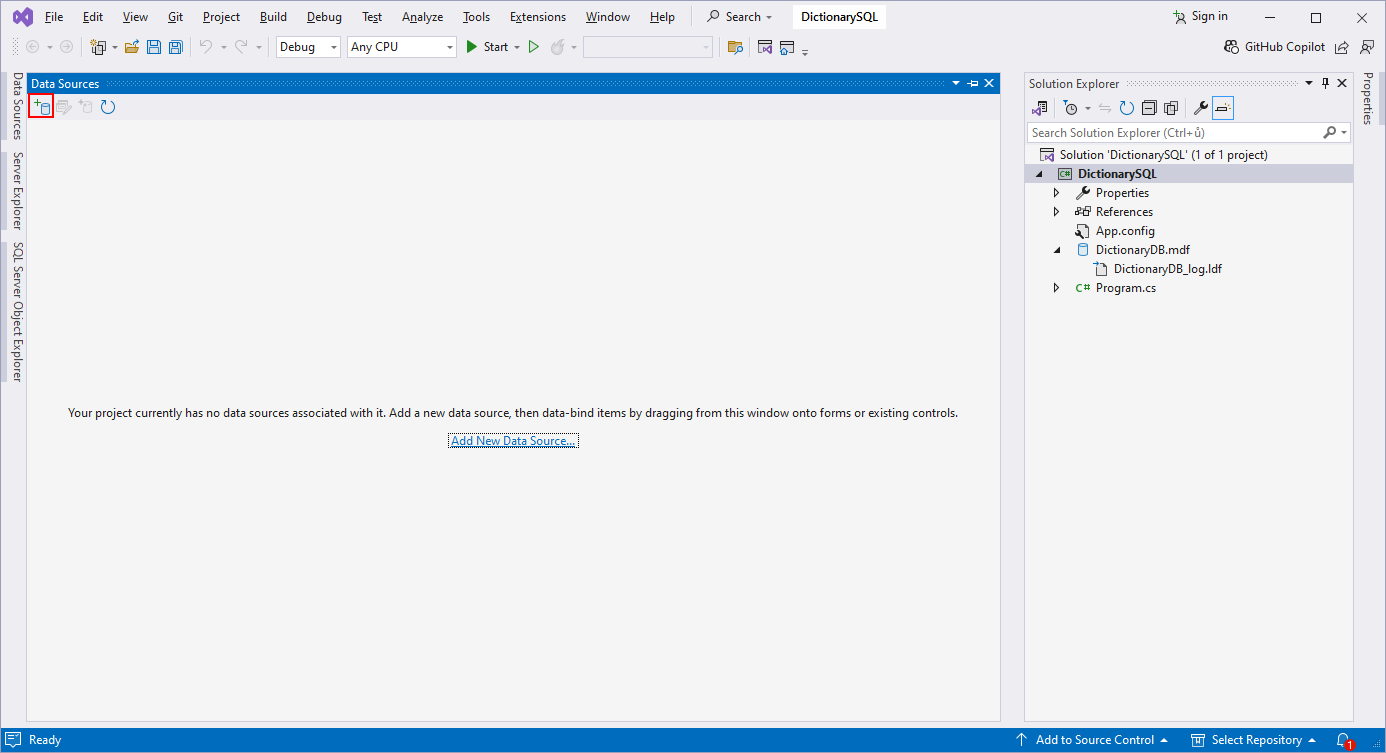Toggle auto-hide pin on Solution Explorer
This screenshot has width=1386, height=753.
(x=1326, y=84)
